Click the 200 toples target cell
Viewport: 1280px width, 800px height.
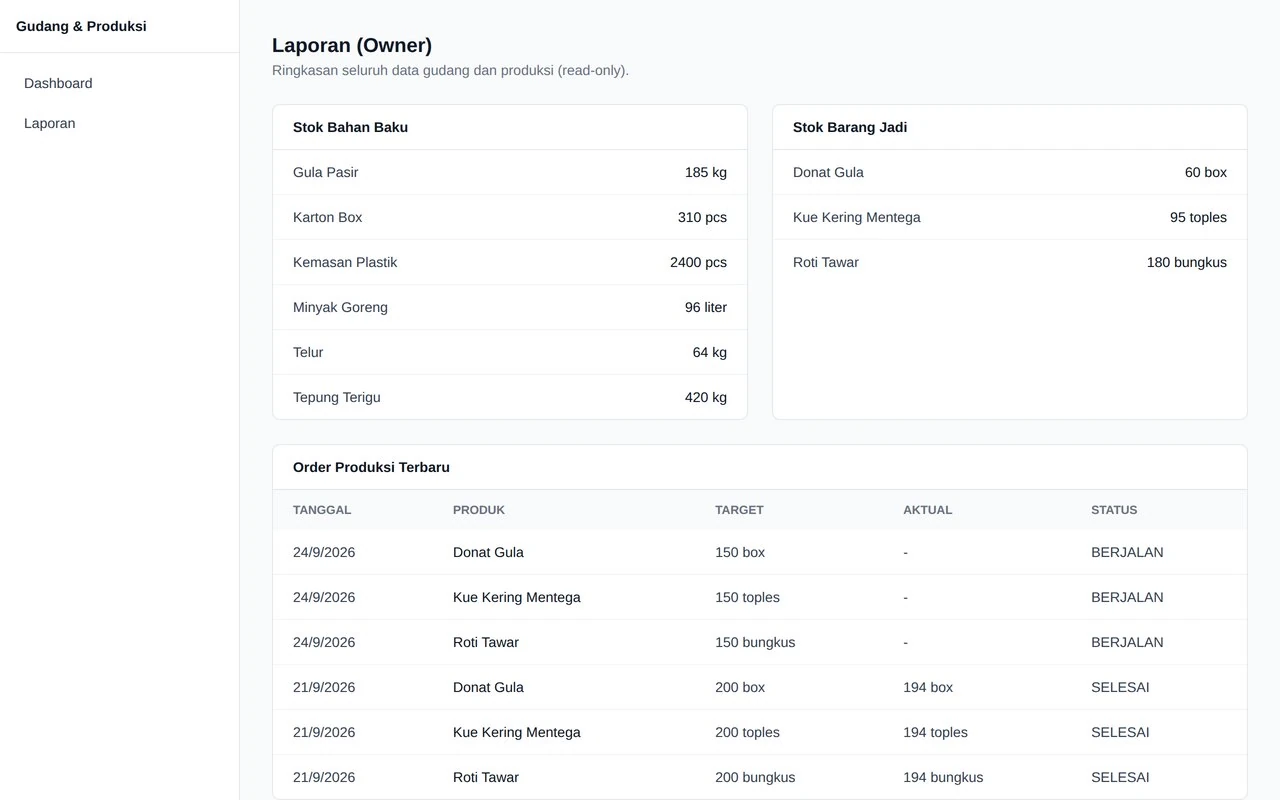pos(747,732)
